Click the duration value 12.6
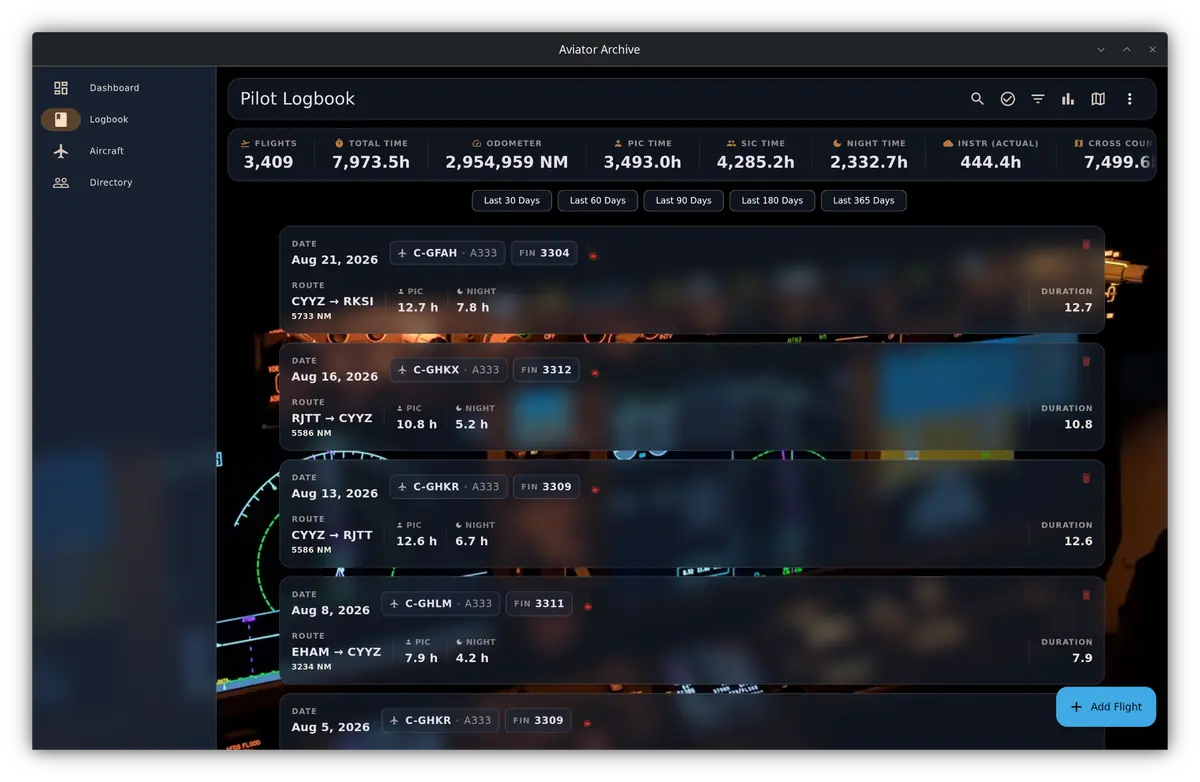Image resolution: width=1200 pixels, height=782 pixels. point(1078,542)
